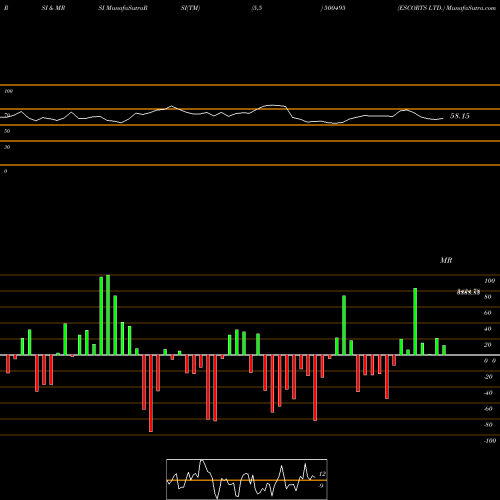Click the '(ESCORTS LTD.) MunafaSutra.com' header text
The width and height of the screenshot is (500, 500).
point(447,8)
